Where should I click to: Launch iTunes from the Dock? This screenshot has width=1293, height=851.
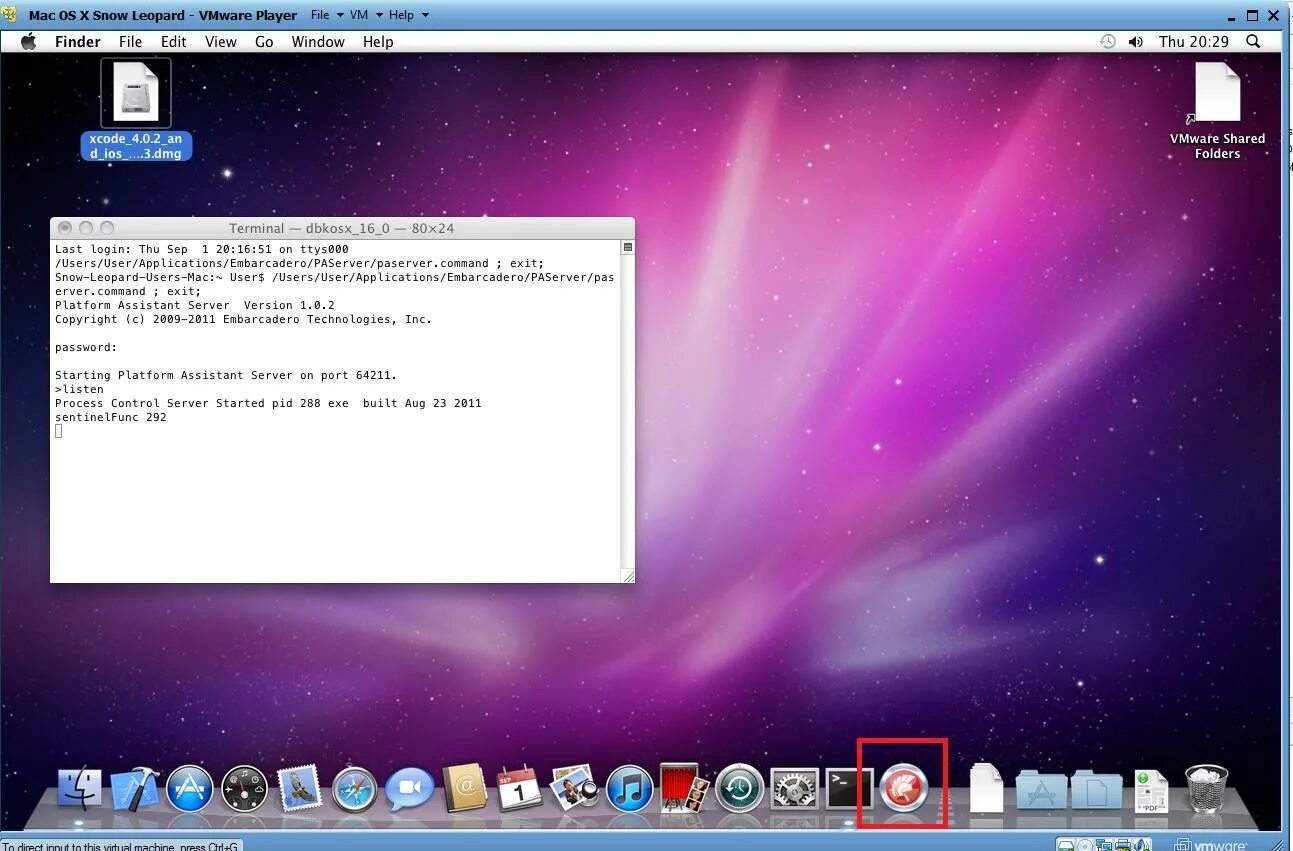tap(629, 789)
